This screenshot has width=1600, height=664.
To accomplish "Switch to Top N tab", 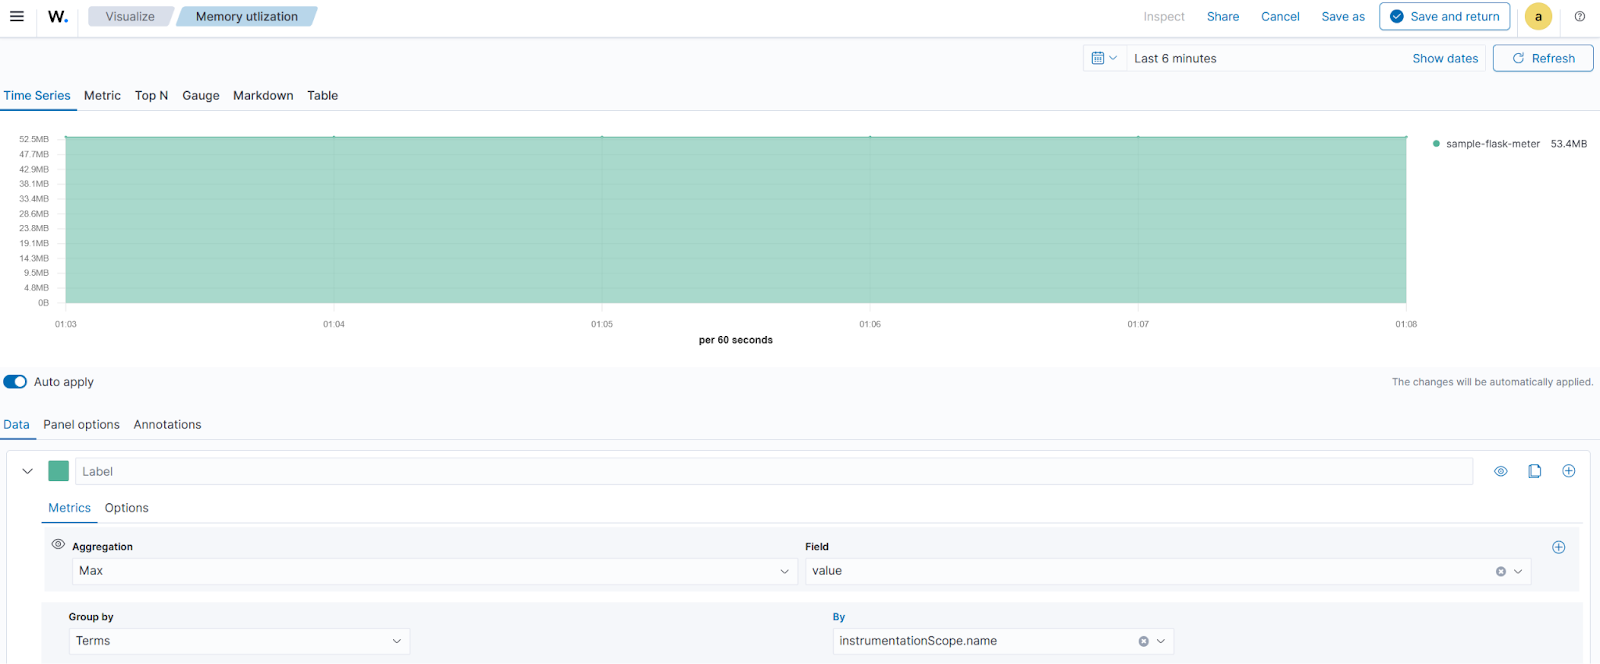I will (151, 96).
